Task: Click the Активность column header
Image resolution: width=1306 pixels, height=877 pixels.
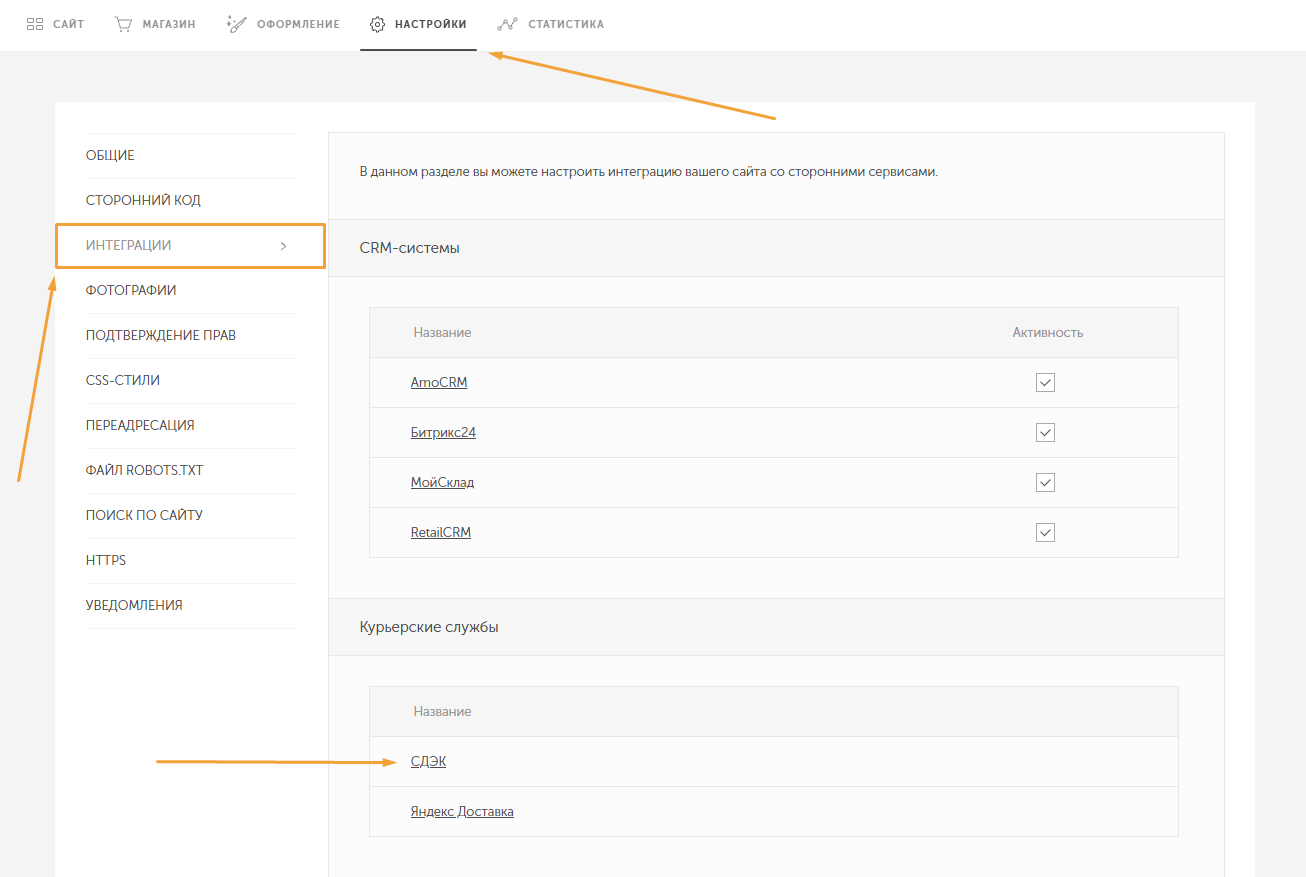Action: point(1047,333)
